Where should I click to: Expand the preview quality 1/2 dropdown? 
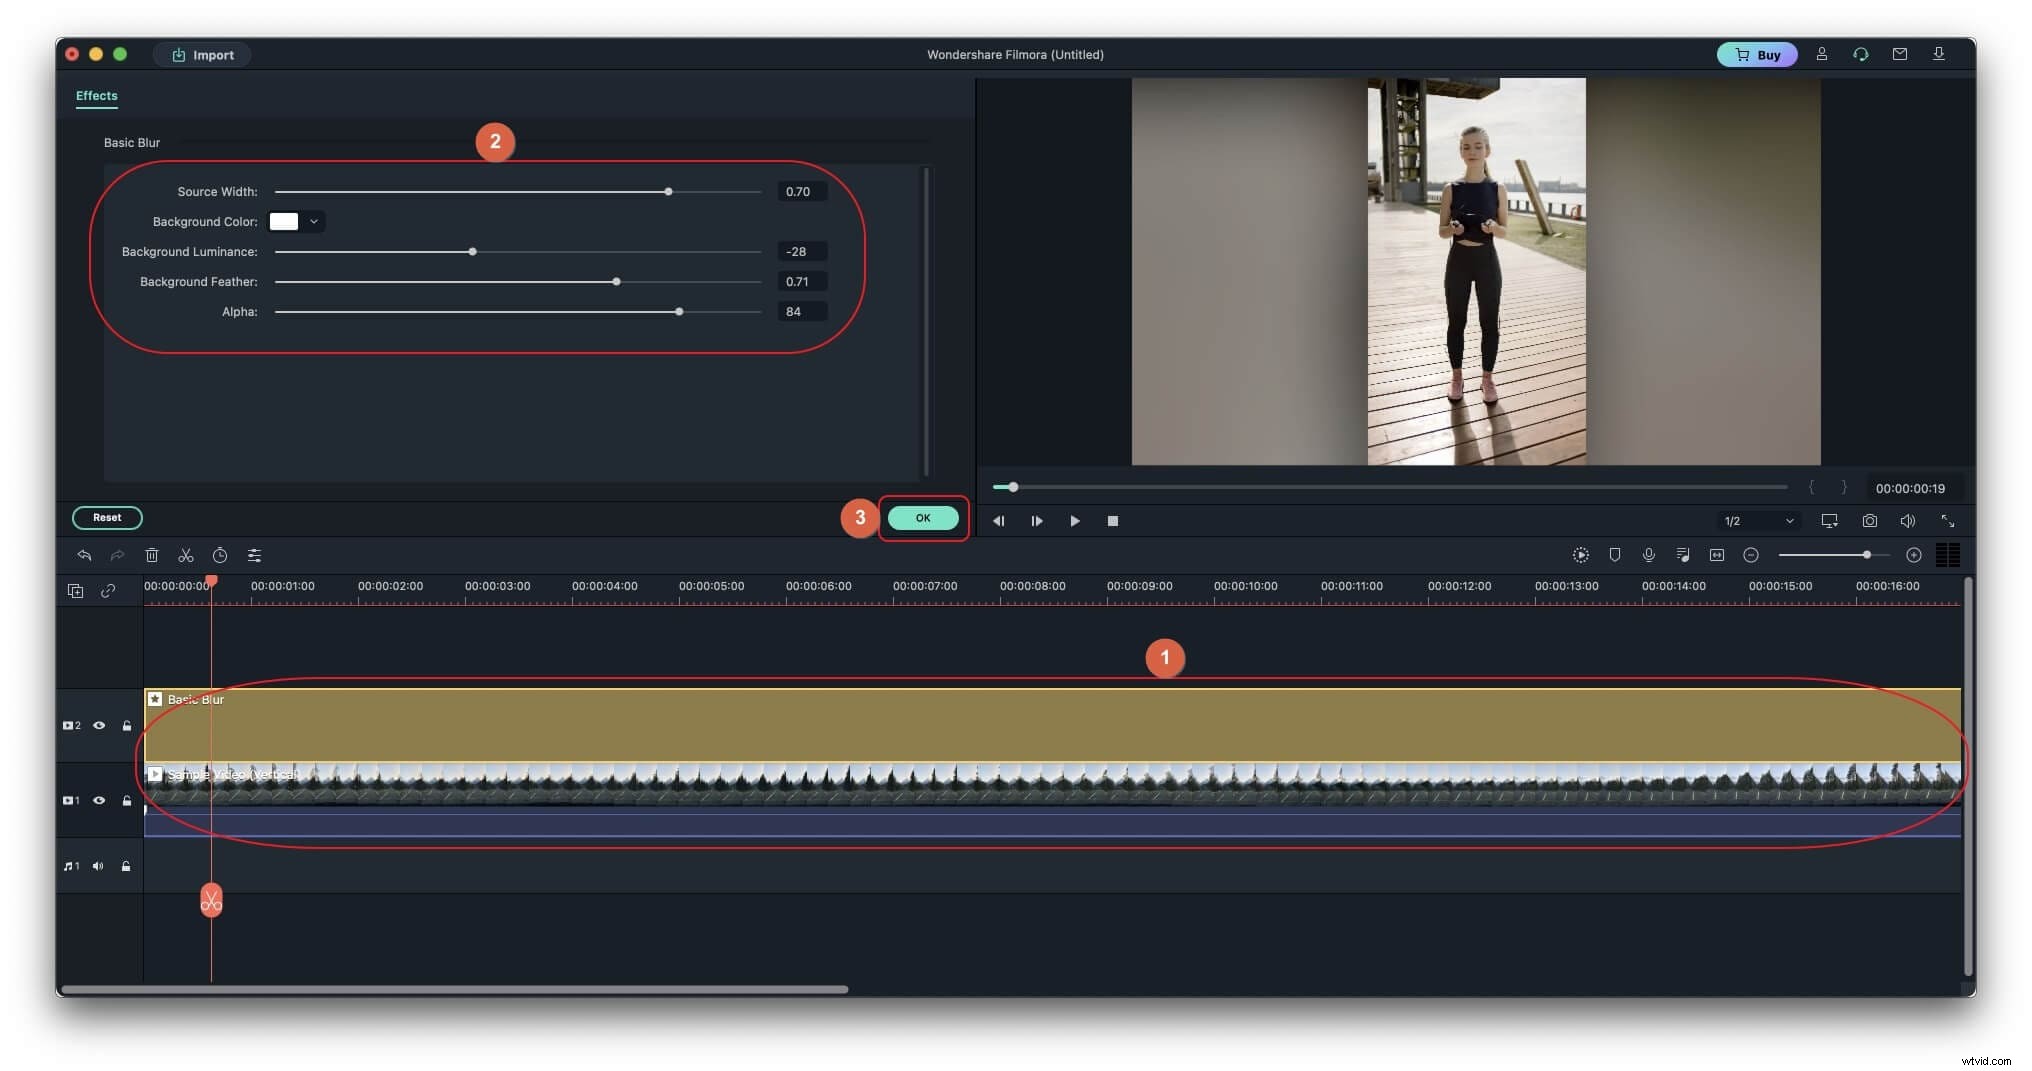coord(1758,520)
